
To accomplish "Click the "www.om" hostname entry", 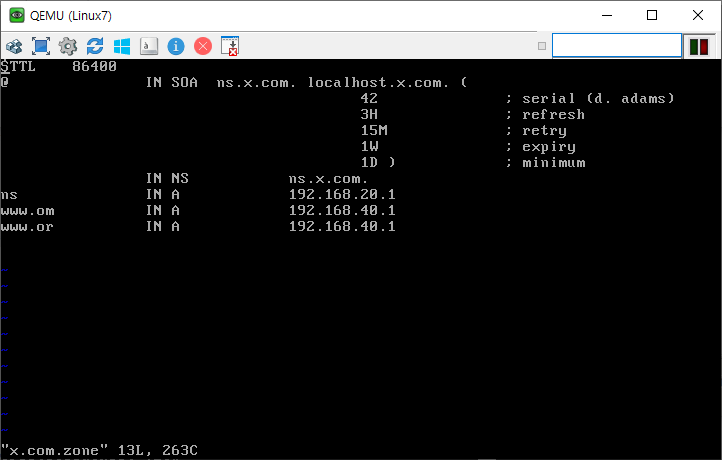I will pyautogui.click(x=27, y=211).
